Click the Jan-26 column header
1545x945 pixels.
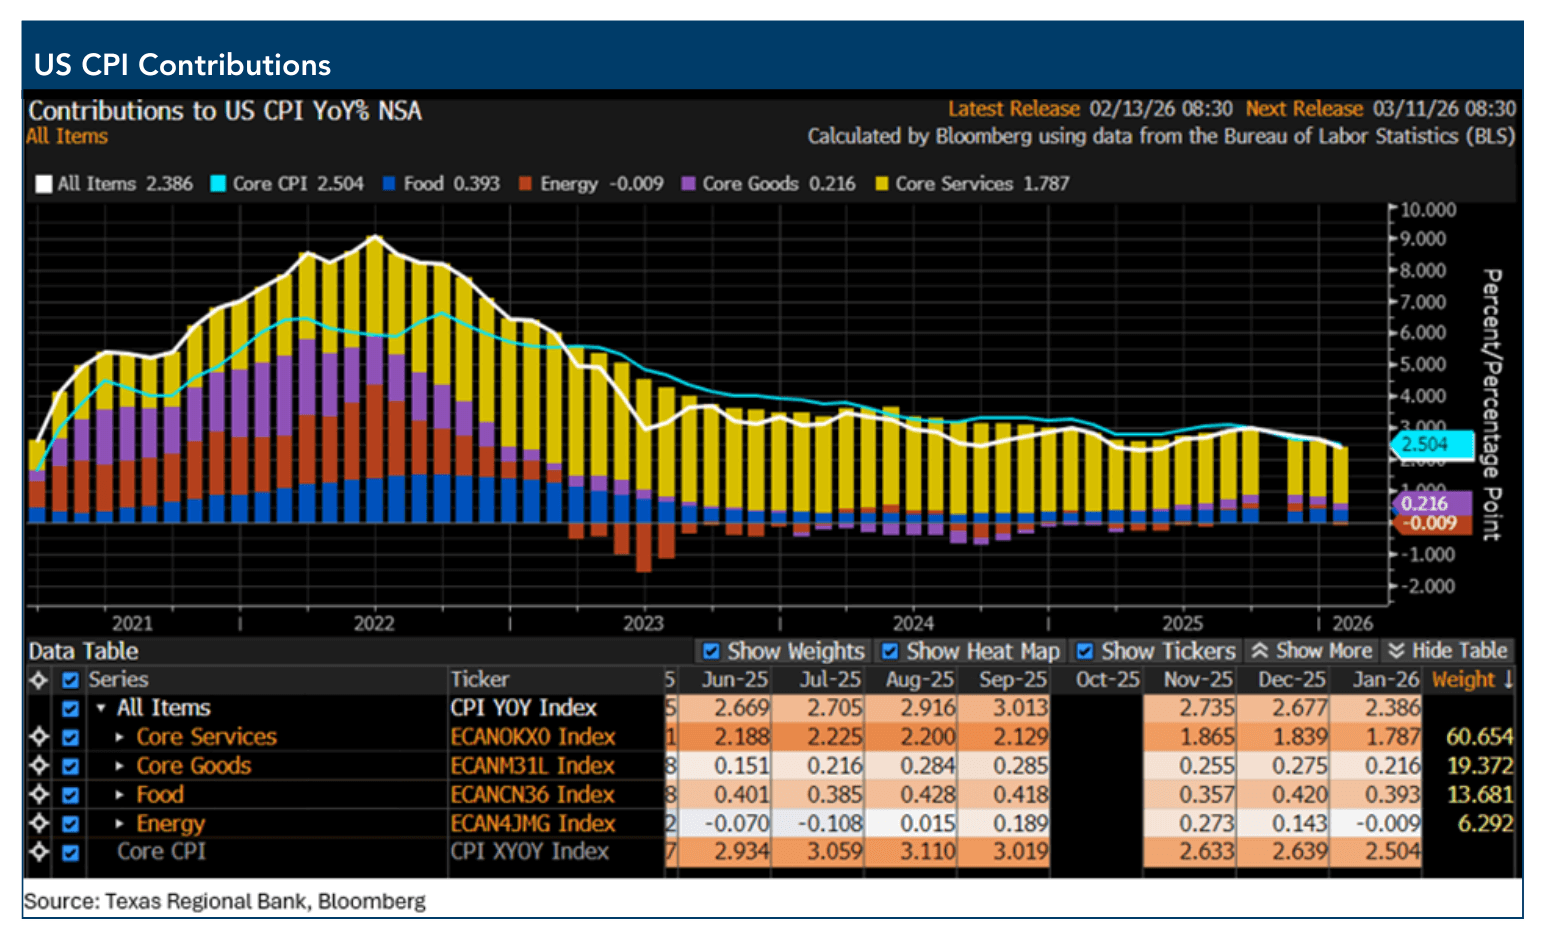1384,680
